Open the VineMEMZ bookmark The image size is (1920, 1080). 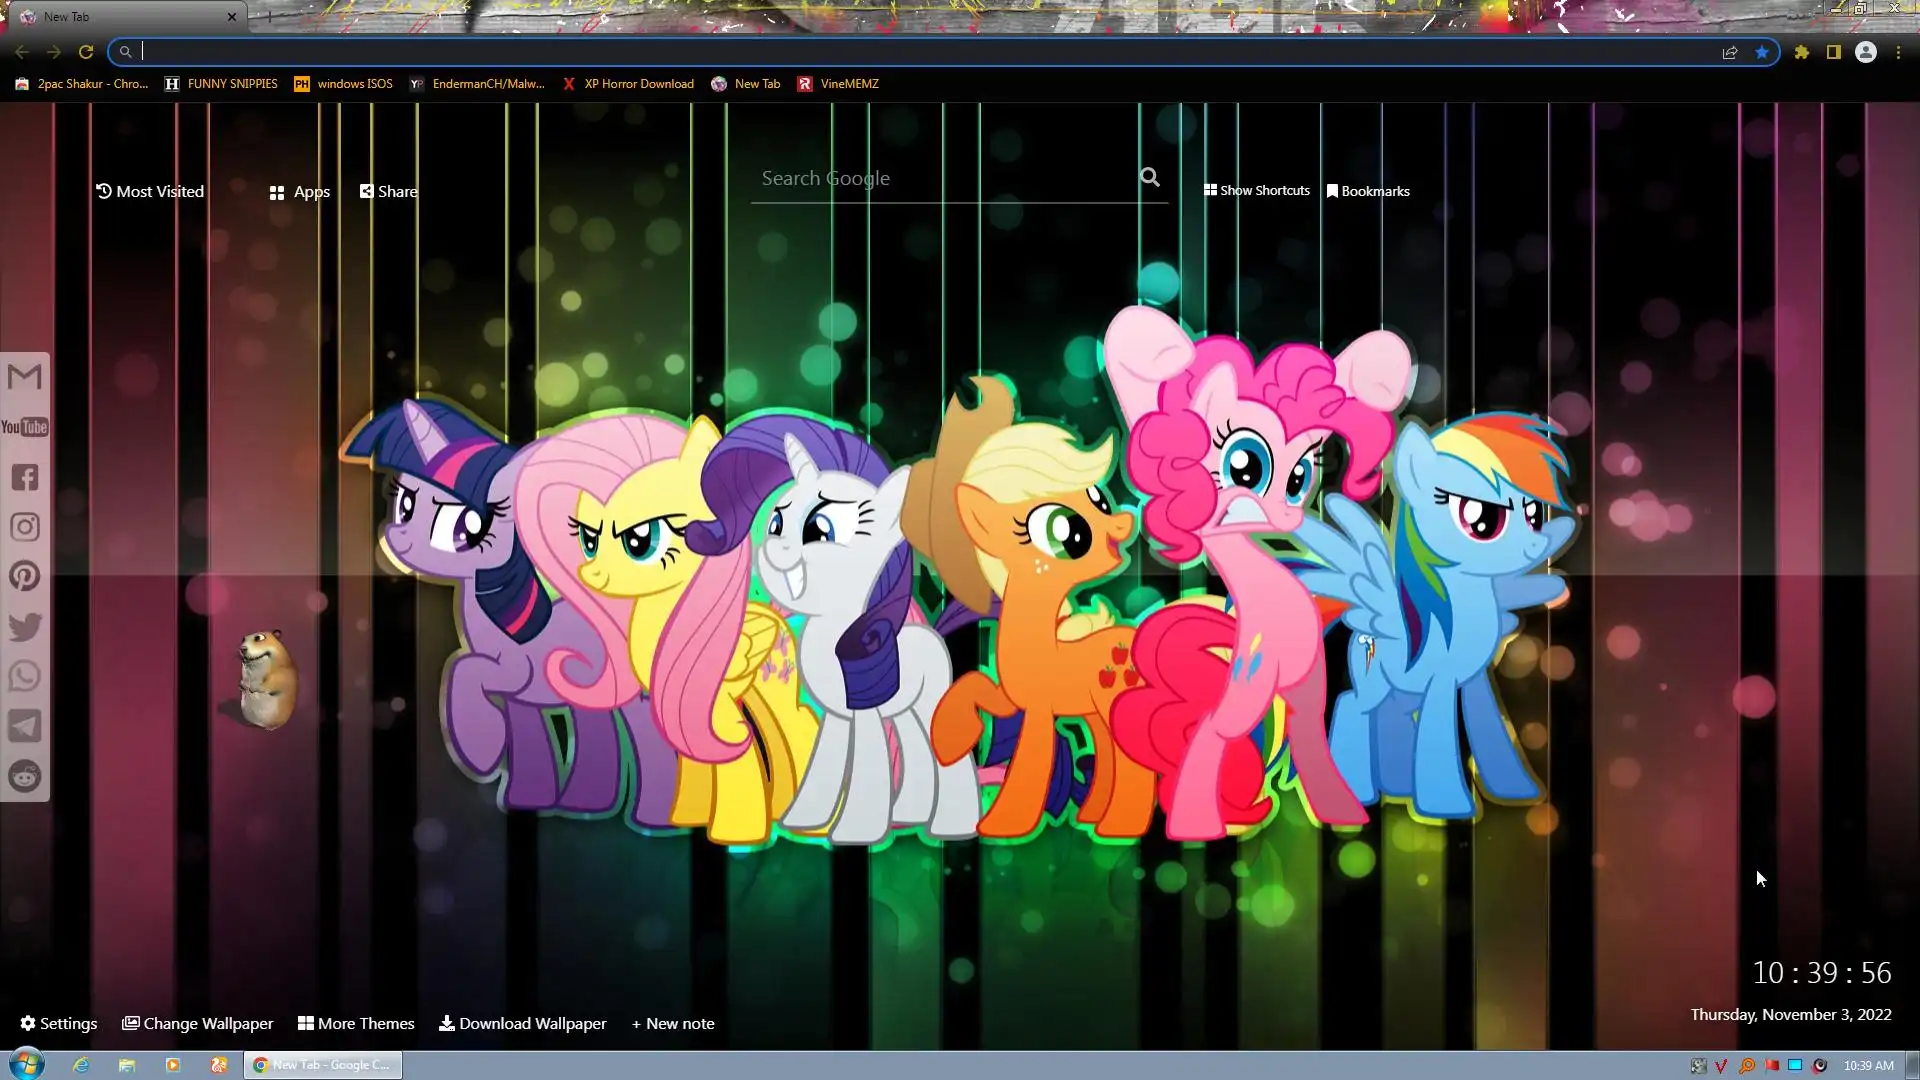tap(838, 84)
